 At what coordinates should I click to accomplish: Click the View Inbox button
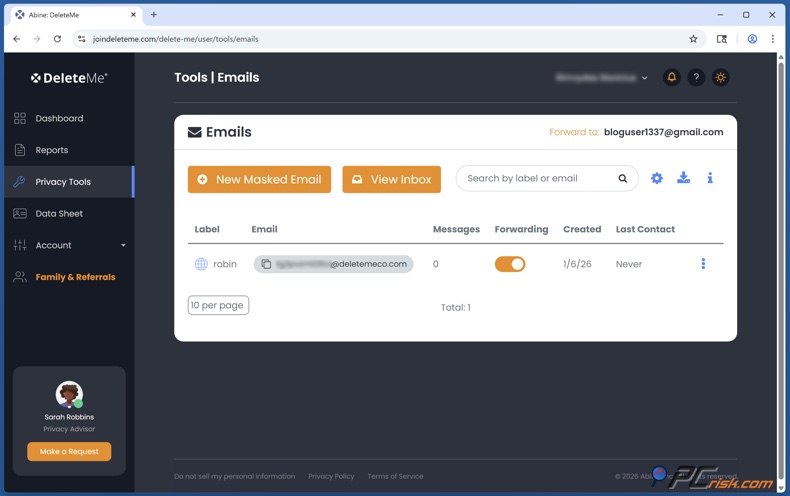coord(391,179)
